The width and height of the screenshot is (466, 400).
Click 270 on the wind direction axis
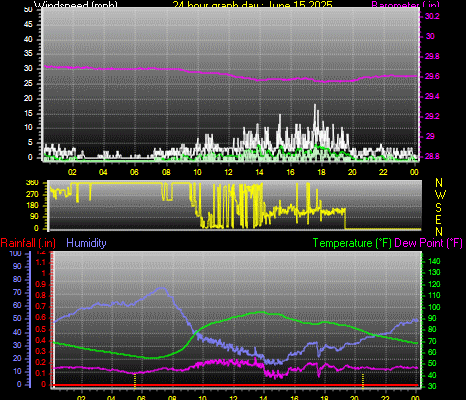point(32,194)
